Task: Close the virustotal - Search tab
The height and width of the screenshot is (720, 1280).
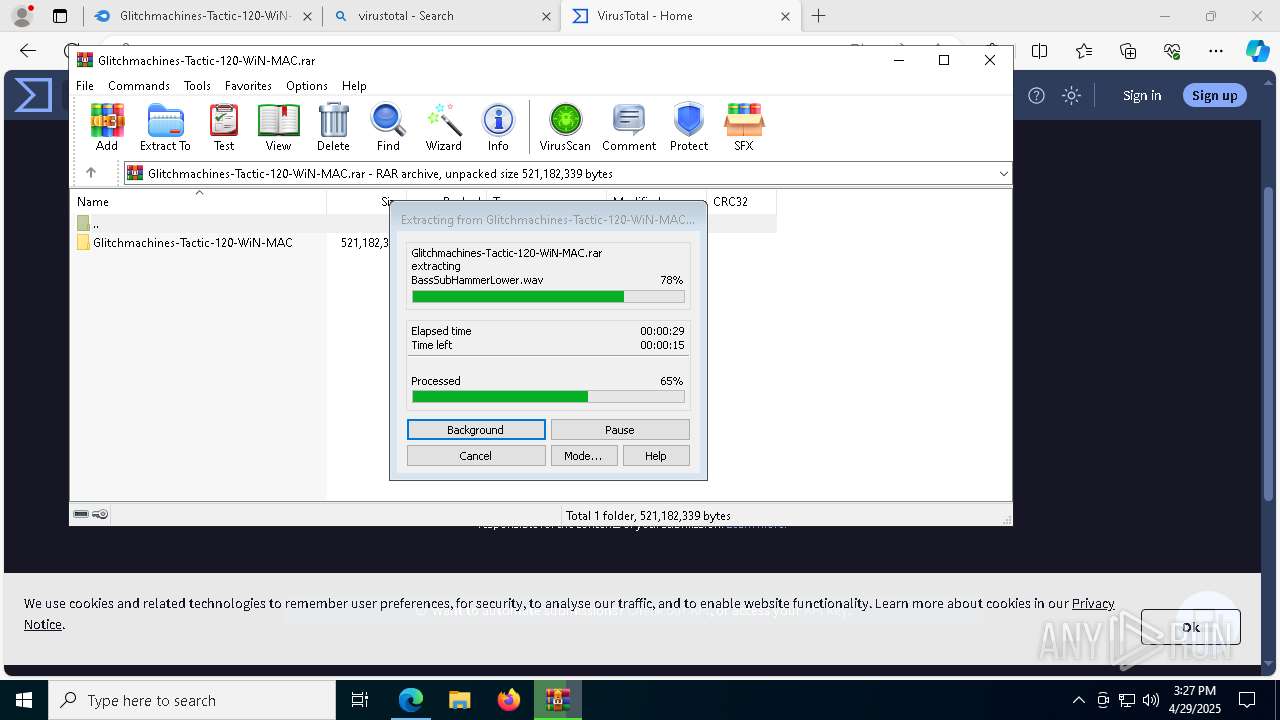Action: pos(546,16)
